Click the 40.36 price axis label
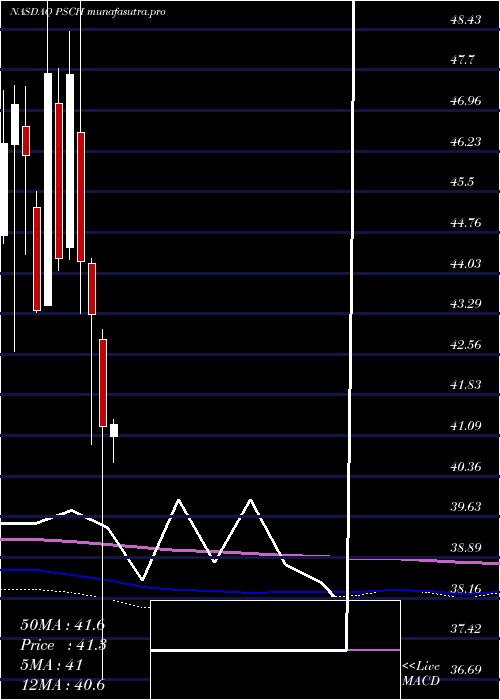 click(x=465, y=467)
